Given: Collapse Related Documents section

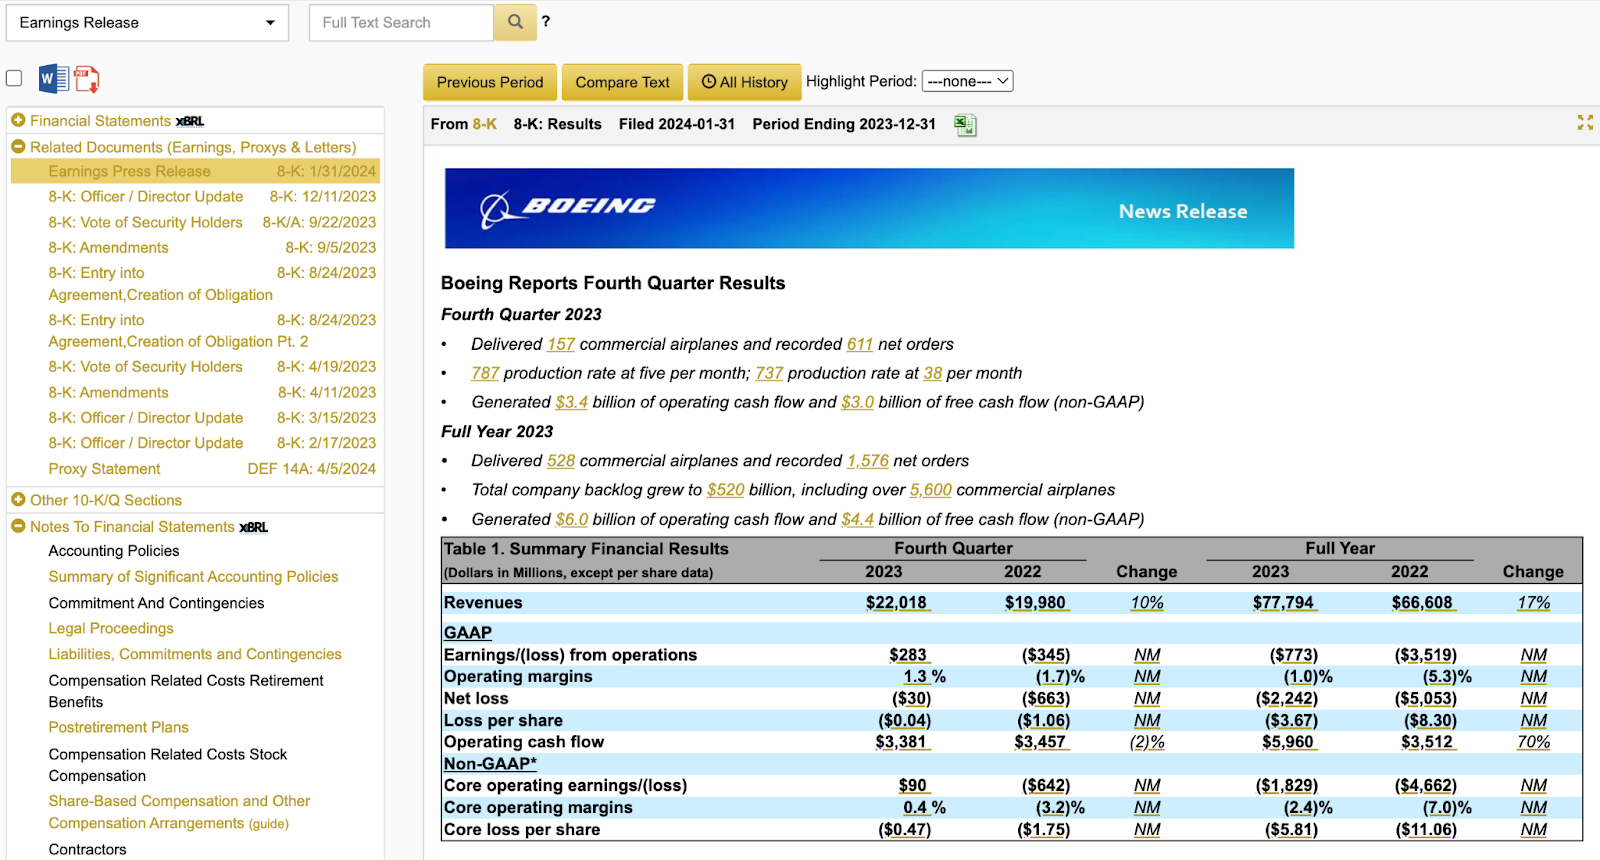Looking at the screenshot, I should point(18,146).
